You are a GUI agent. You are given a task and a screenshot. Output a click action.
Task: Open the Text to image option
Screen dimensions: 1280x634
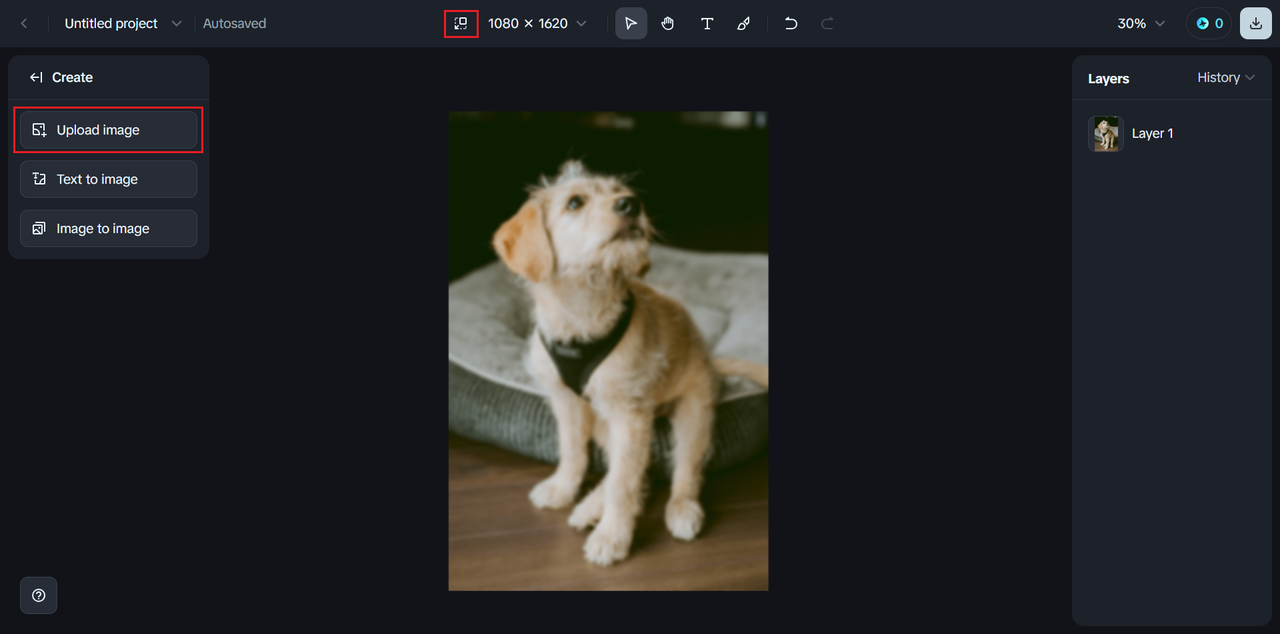click(x=108, y=179)
